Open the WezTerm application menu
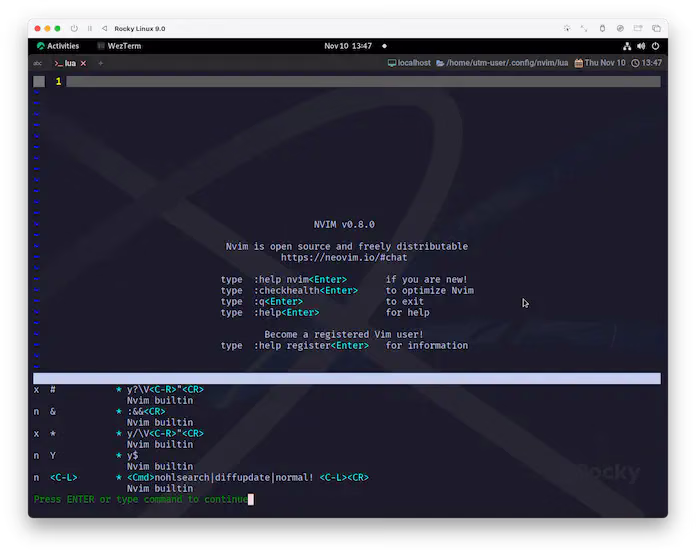This screenshot has height=555, width=696. point(119,46)
